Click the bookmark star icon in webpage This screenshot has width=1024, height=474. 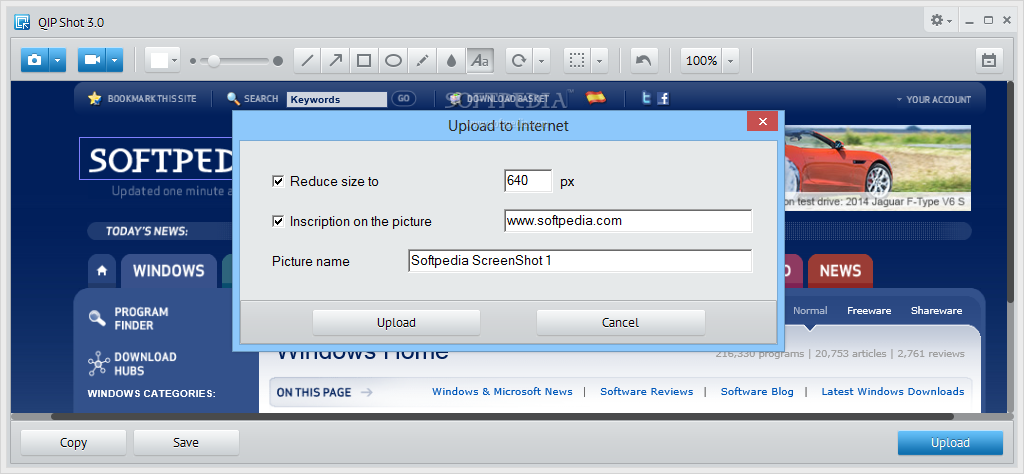tap(95, 99)
